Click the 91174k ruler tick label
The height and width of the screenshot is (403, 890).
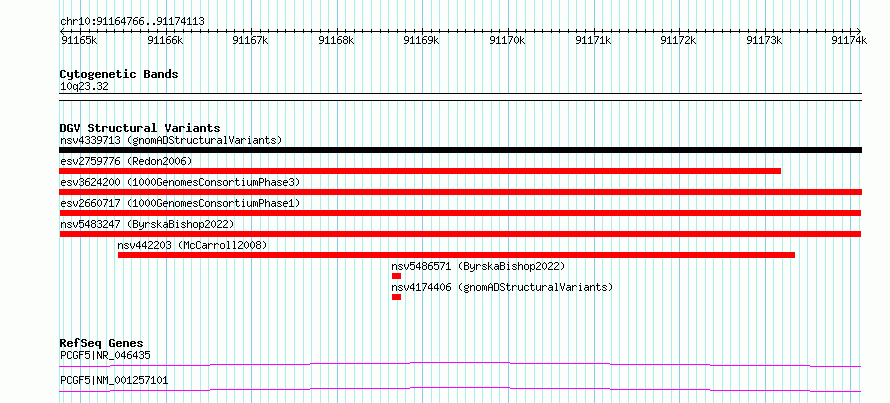point(849,40)
